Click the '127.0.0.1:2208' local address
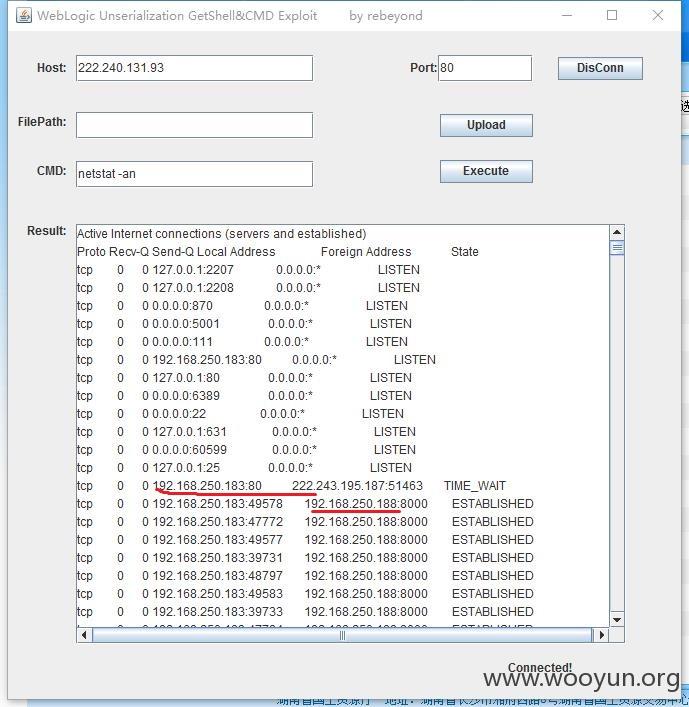The width and height of the screenshot is (689, 707). coord(193,288)
